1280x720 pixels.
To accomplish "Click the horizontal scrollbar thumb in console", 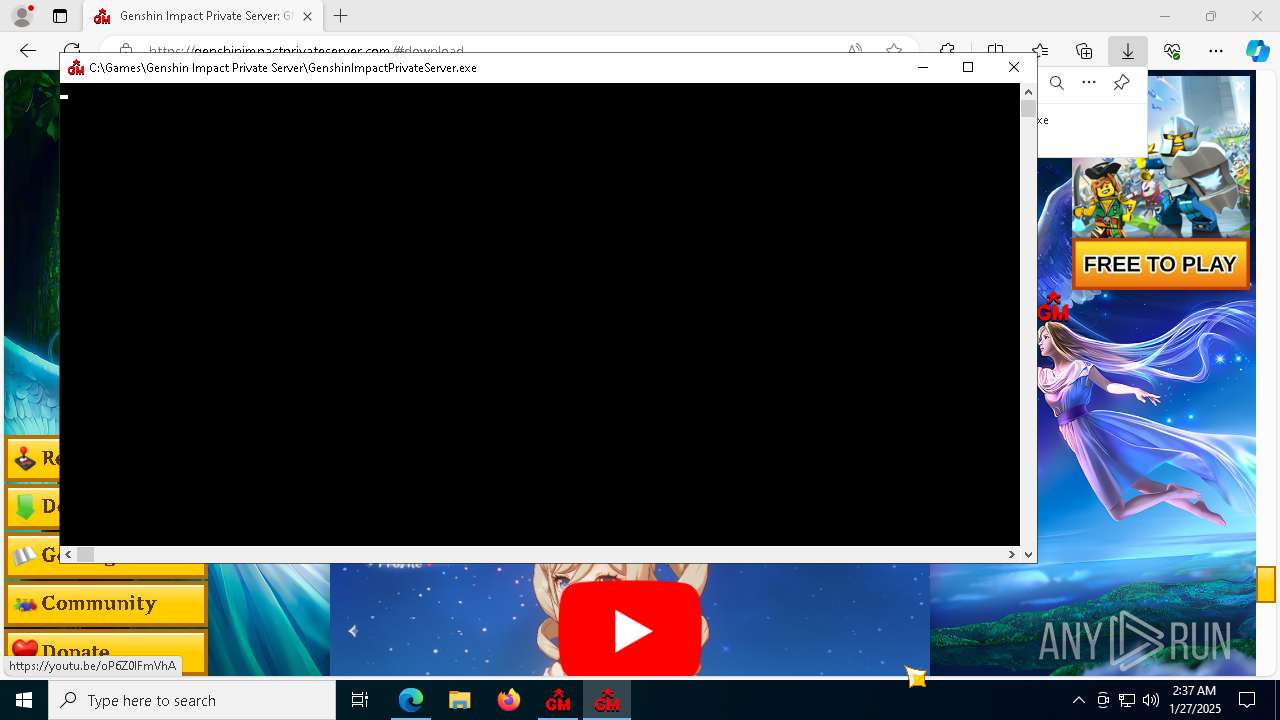I will point(86,554).
